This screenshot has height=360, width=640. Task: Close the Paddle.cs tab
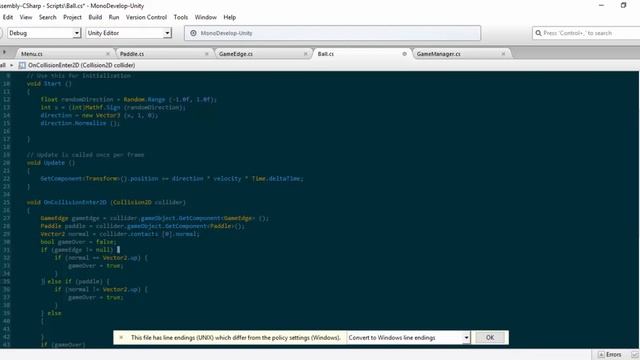[207, 54]
